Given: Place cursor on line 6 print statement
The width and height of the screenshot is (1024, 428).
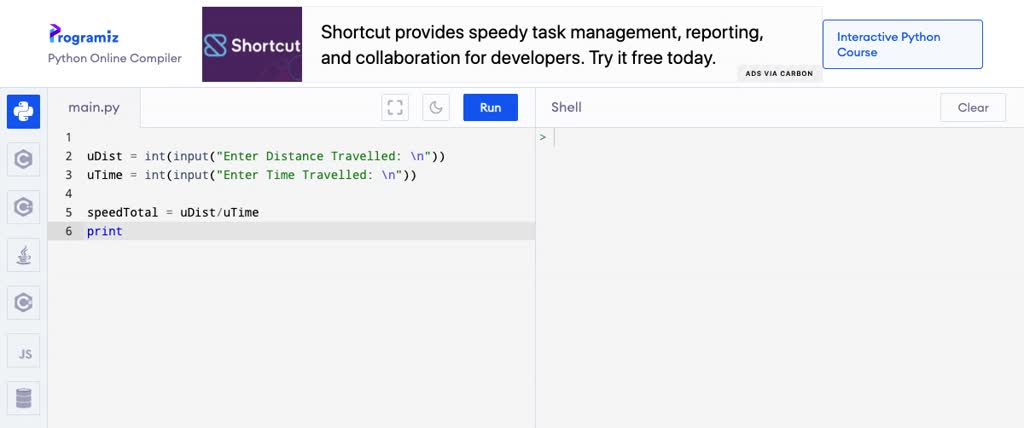Looking at the screenshot, I should coord(104,231).
